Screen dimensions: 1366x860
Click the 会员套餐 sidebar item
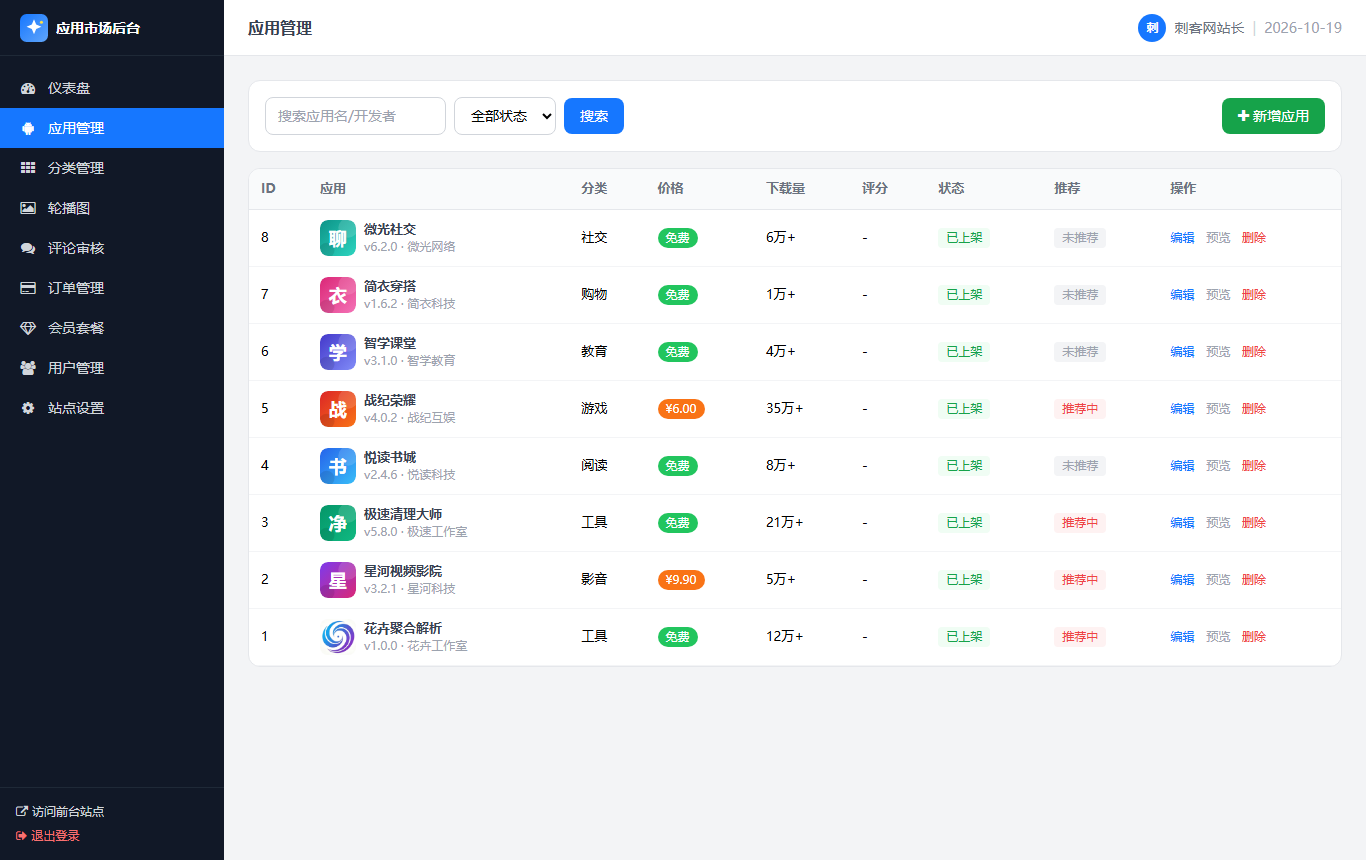(112, 328)
